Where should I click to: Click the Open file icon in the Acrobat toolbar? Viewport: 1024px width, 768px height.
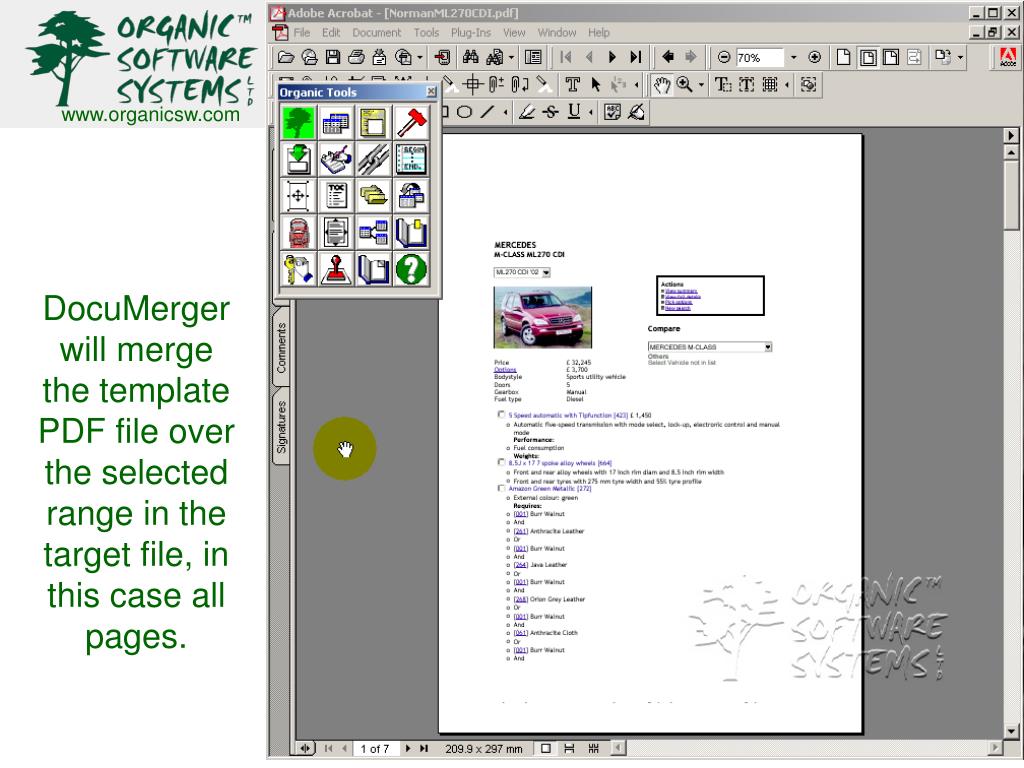click(285, 57)
